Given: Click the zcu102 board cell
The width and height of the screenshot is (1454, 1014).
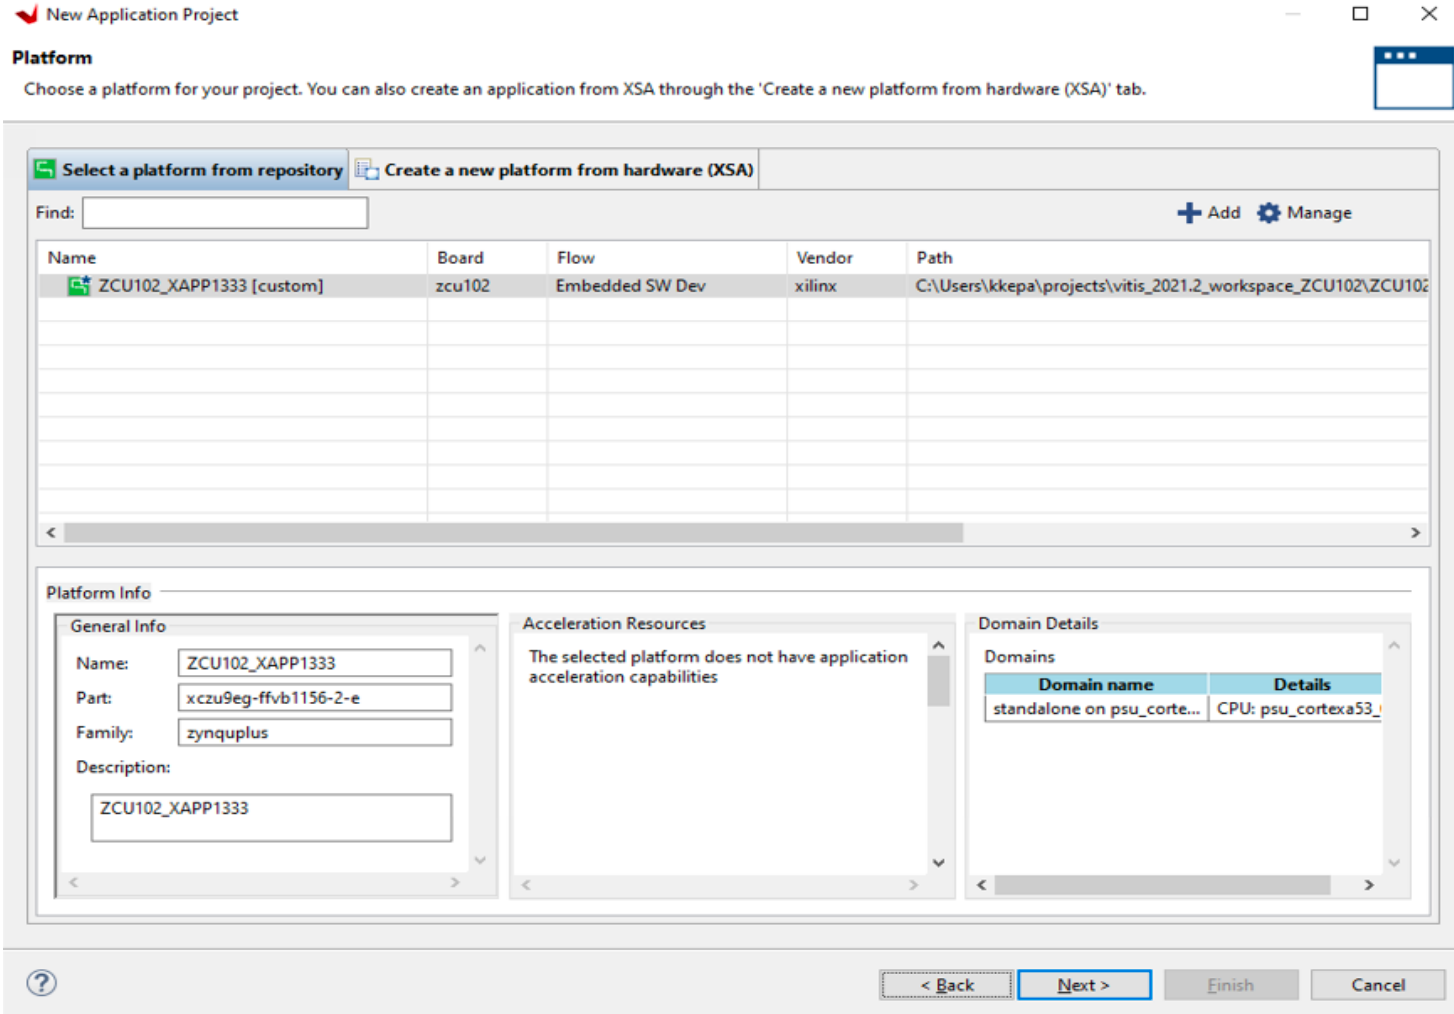Looking at the screenshot, I should pos(463,286).
